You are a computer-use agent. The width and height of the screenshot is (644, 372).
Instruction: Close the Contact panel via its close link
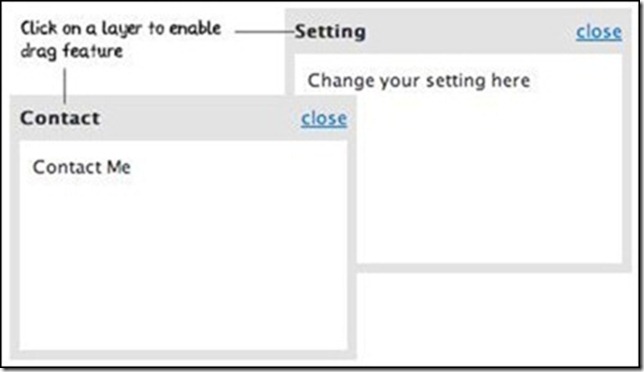click(x=324, y=119)
